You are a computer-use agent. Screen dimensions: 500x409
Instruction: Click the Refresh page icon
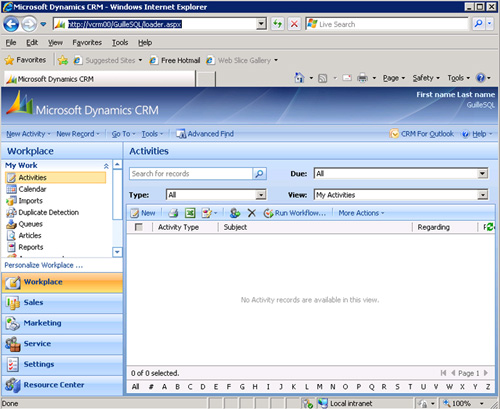pos(277,24)
